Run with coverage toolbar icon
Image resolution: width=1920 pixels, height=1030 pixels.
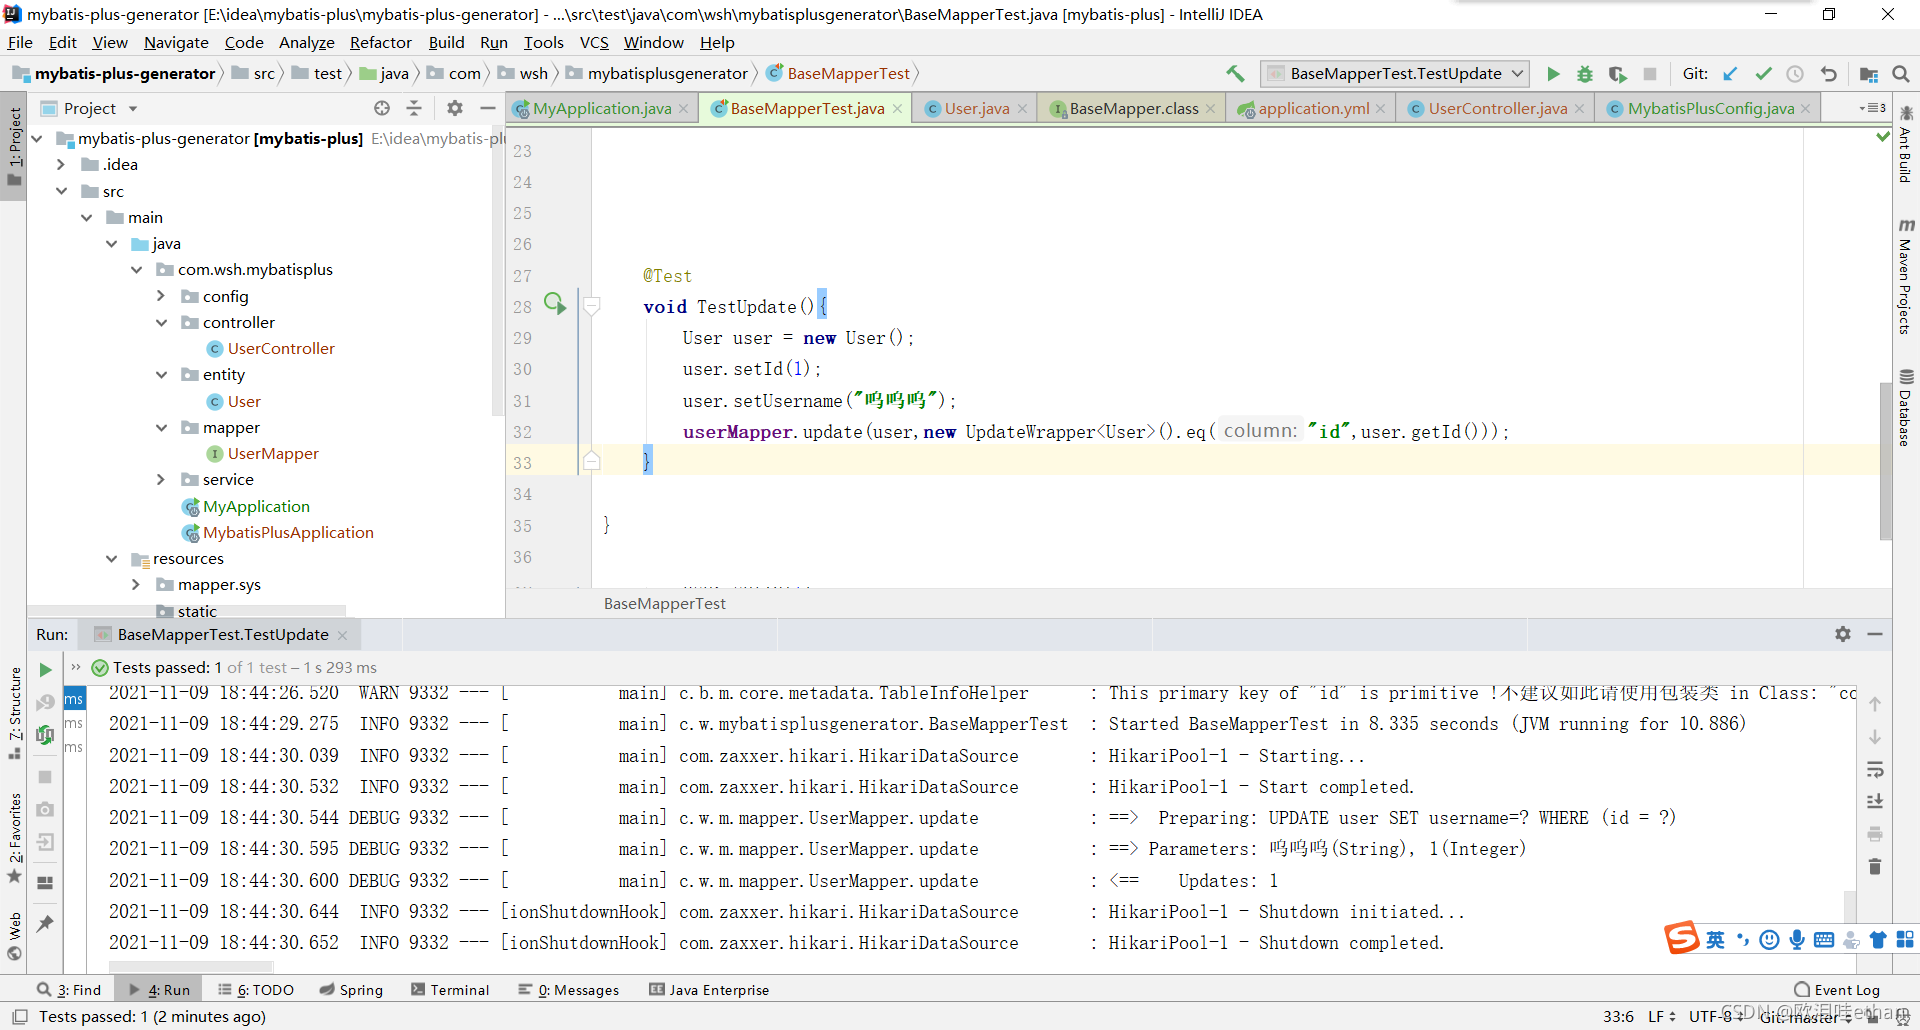pos(1617,73)
